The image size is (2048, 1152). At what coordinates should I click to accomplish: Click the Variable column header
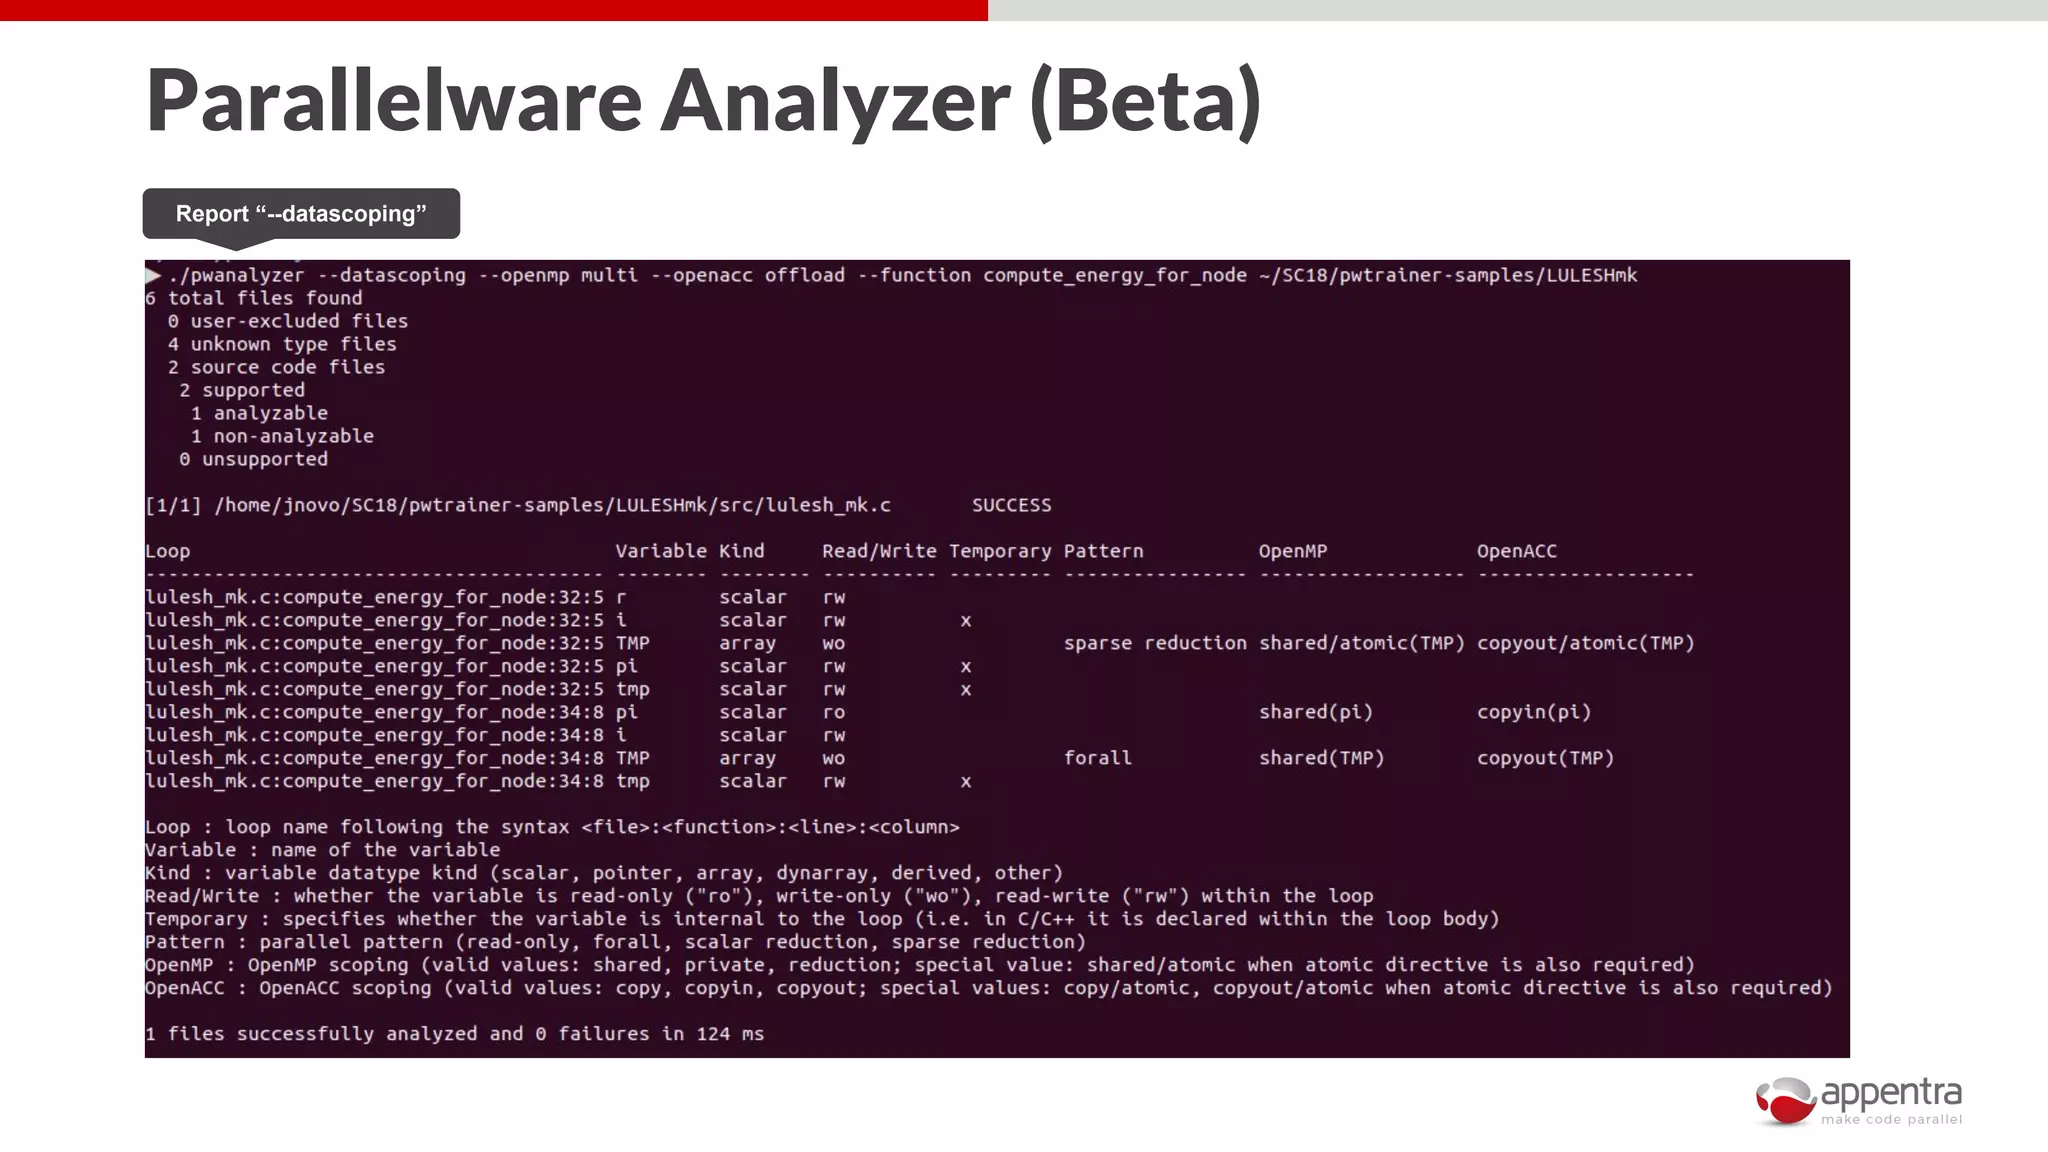(661, 551)
